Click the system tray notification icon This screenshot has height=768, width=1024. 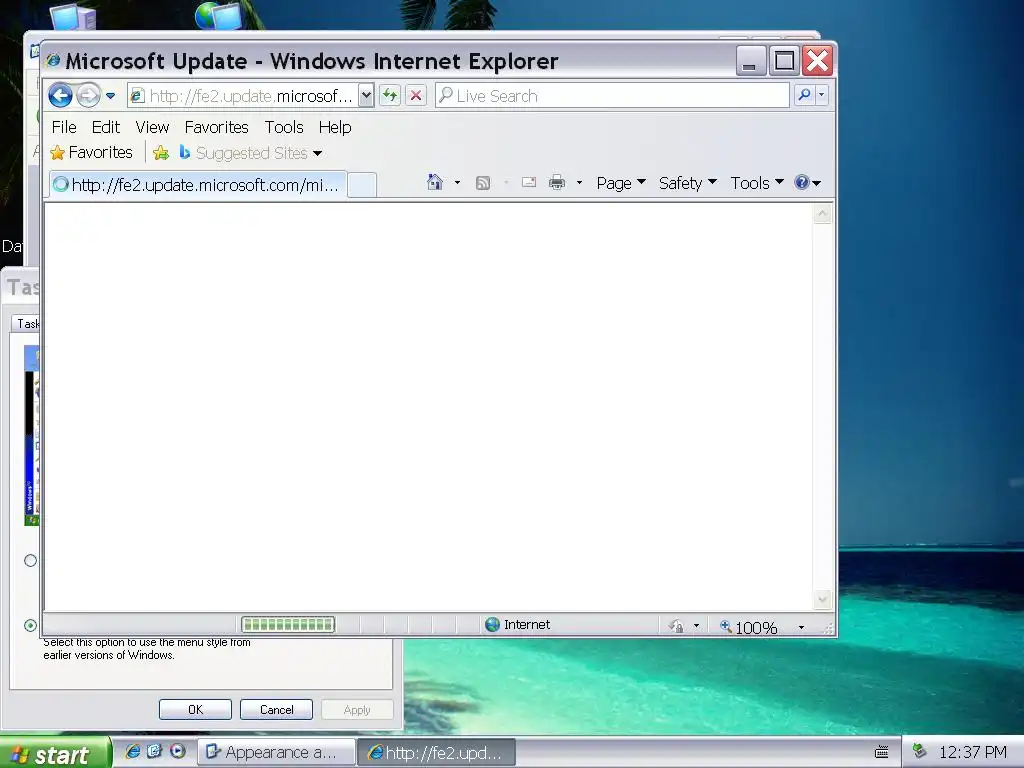point(920,751)
